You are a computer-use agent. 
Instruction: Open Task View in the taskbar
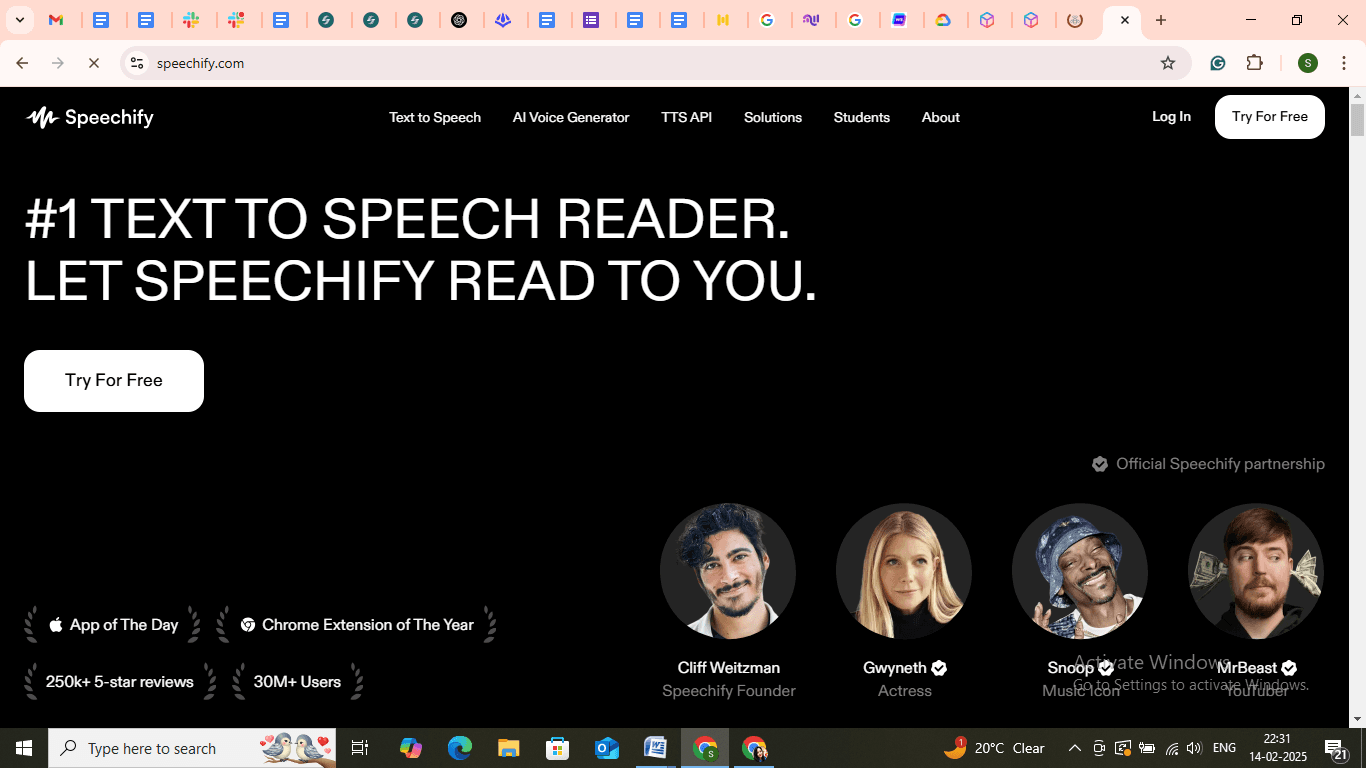click(360, 748)
